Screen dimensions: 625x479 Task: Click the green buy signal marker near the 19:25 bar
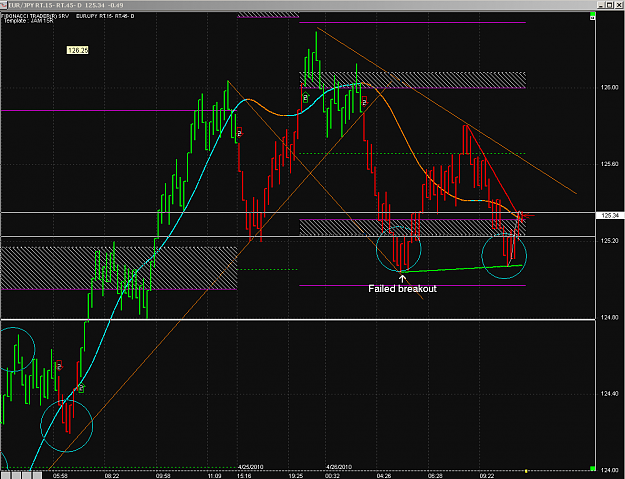306,97
